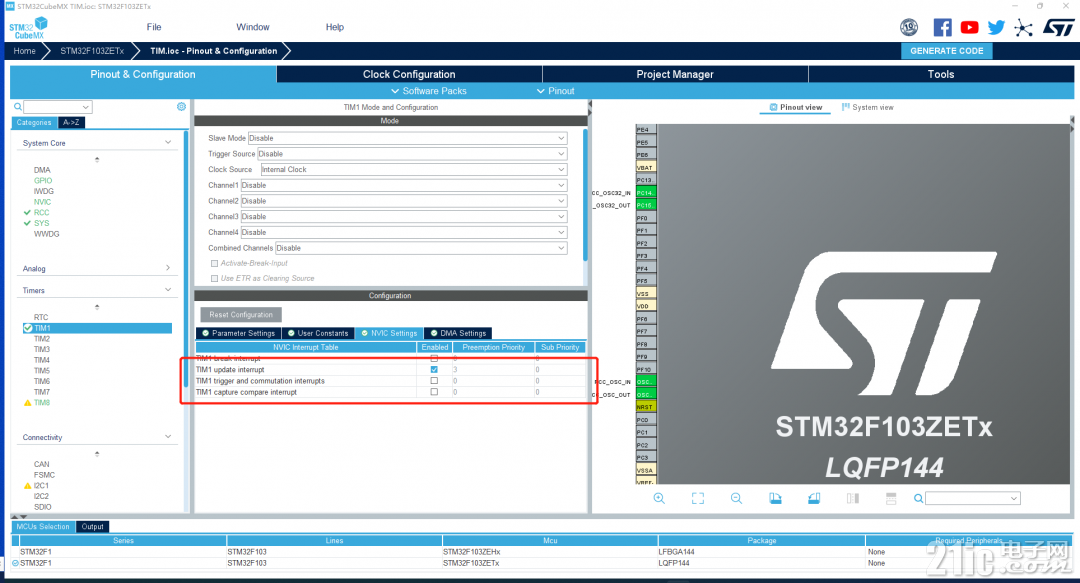Screen dimensions: 1080x583
Task: Open the DMA Settings tab
Action: [x=458, y=333]
